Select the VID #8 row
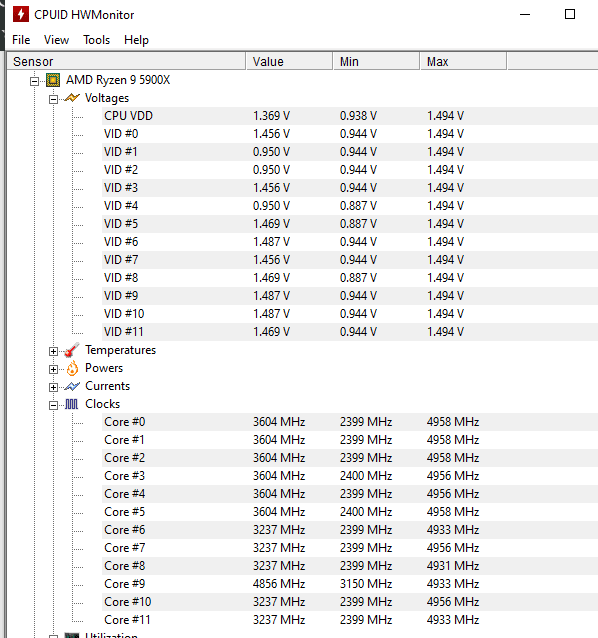 (350, 278)
